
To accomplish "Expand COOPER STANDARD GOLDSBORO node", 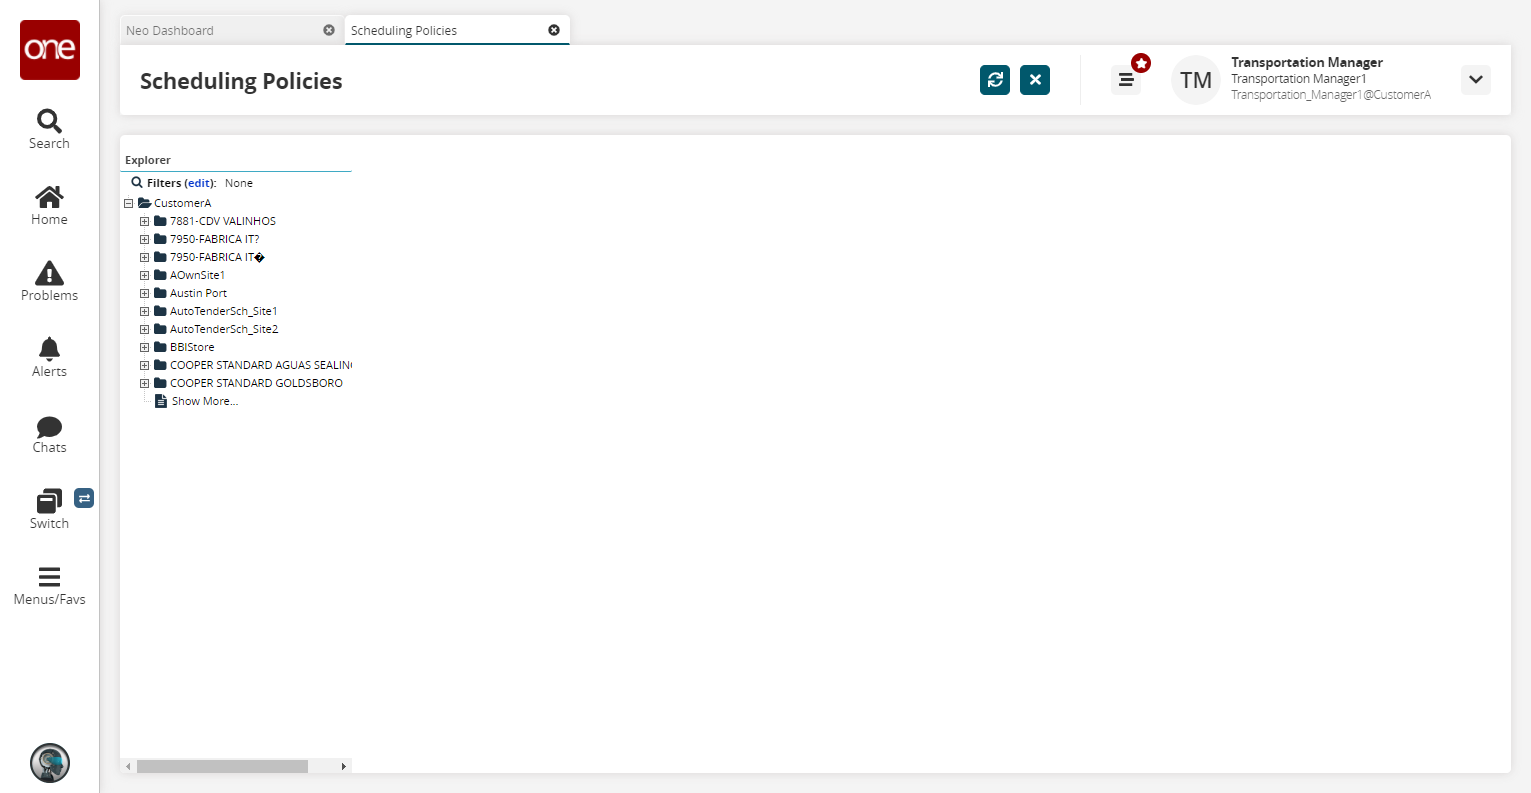I will click(x=145, y=383).
